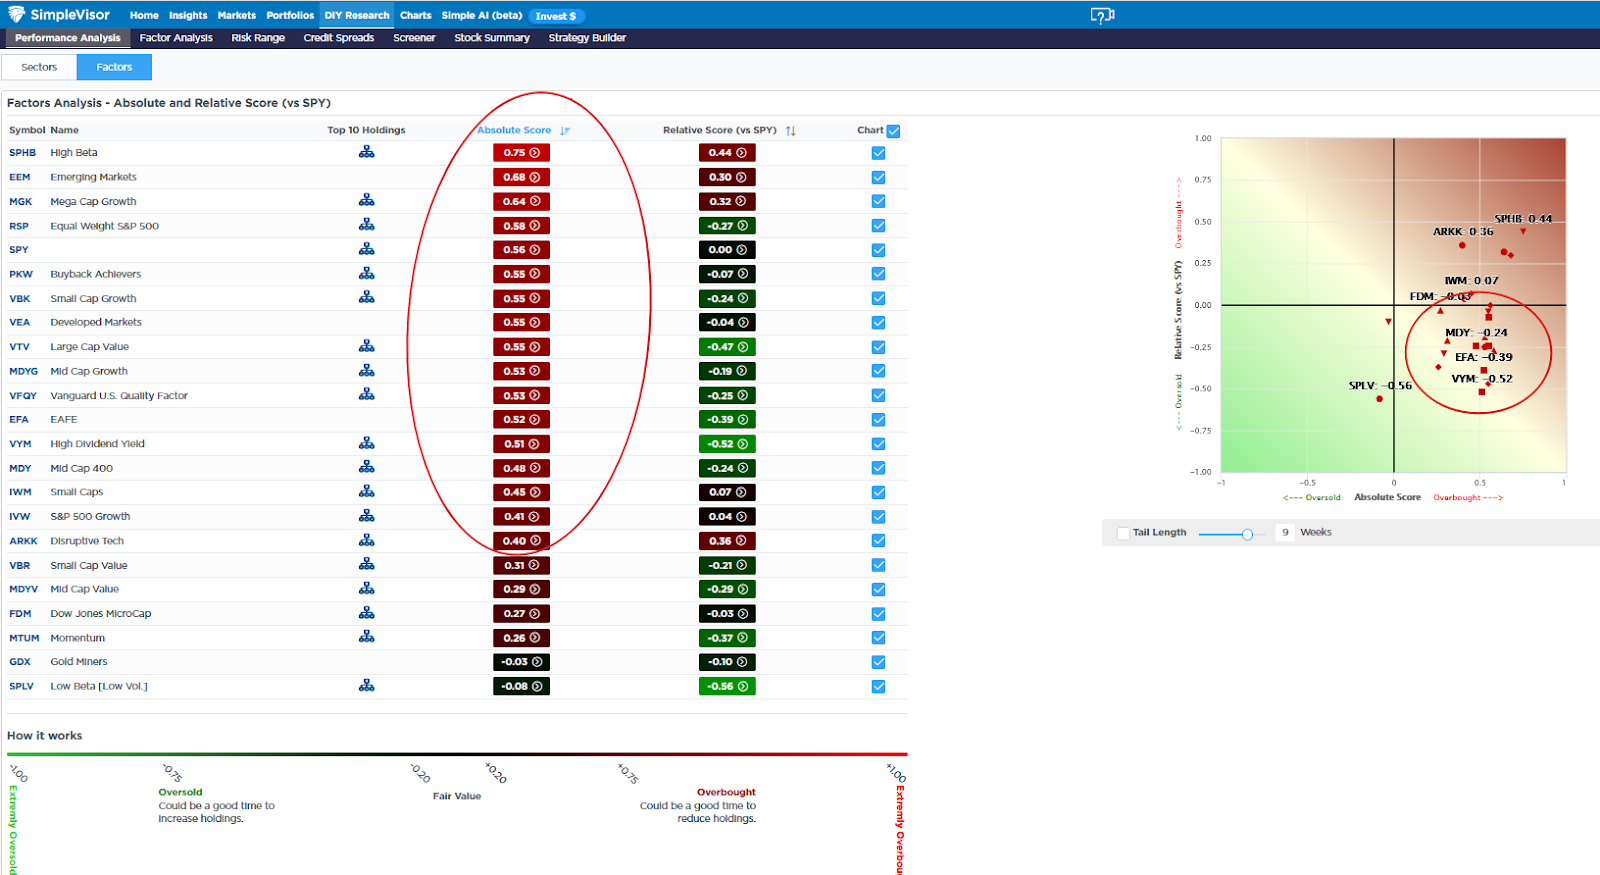
Task: Toggle the Chart select-all header checkbox
Action: (x=893, y=131)
